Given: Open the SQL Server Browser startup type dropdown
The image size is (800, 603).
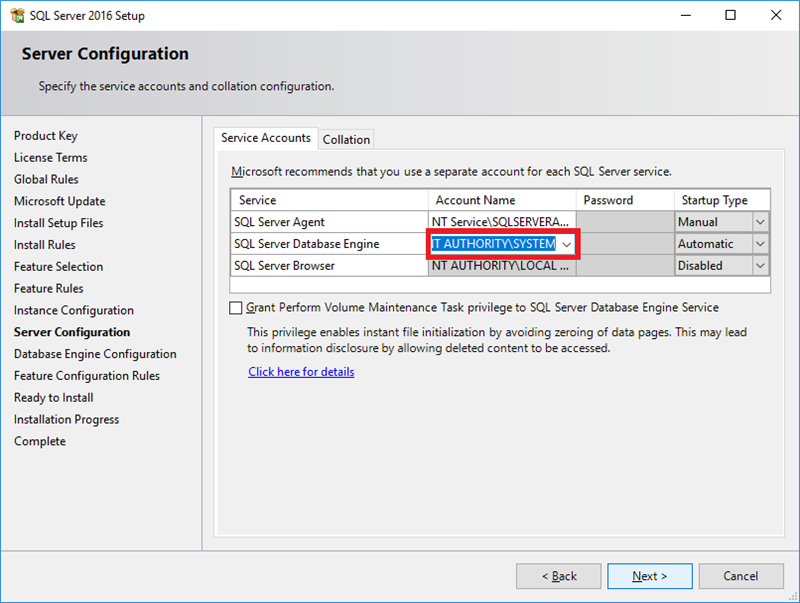Looking at the screenshot, I should tap(760, 266).
